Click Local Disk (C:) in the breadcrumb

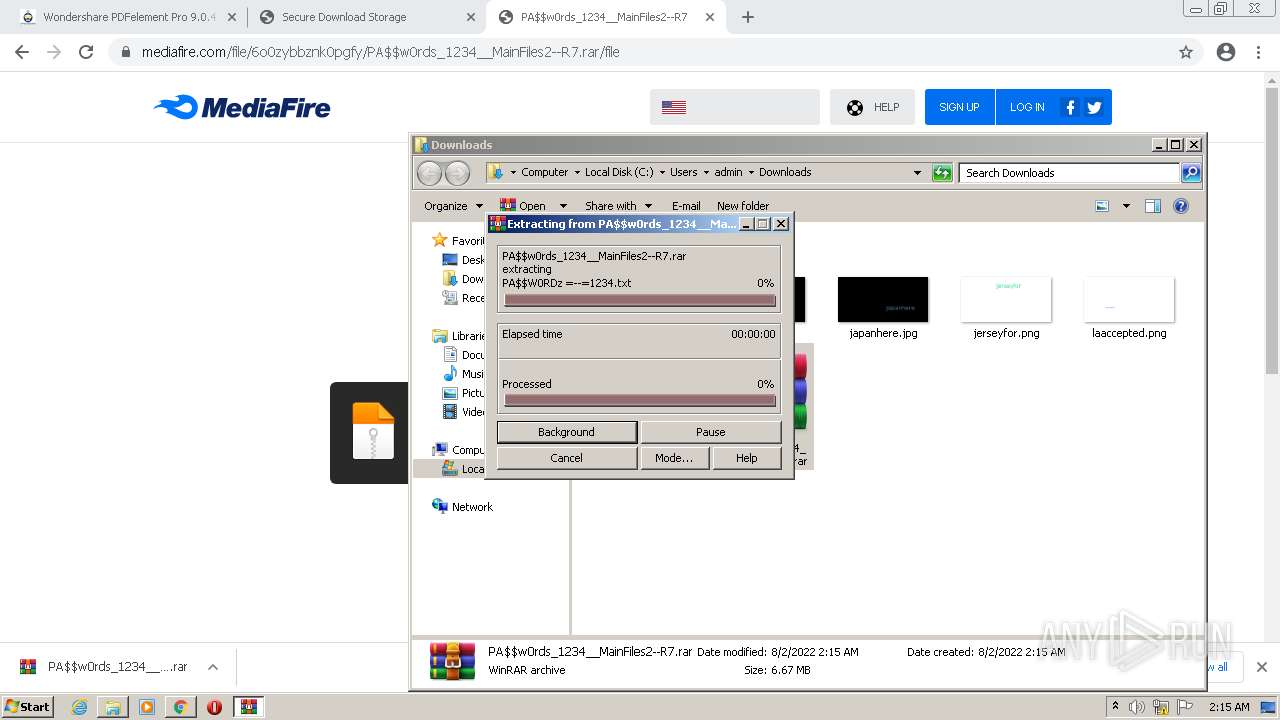619,172
